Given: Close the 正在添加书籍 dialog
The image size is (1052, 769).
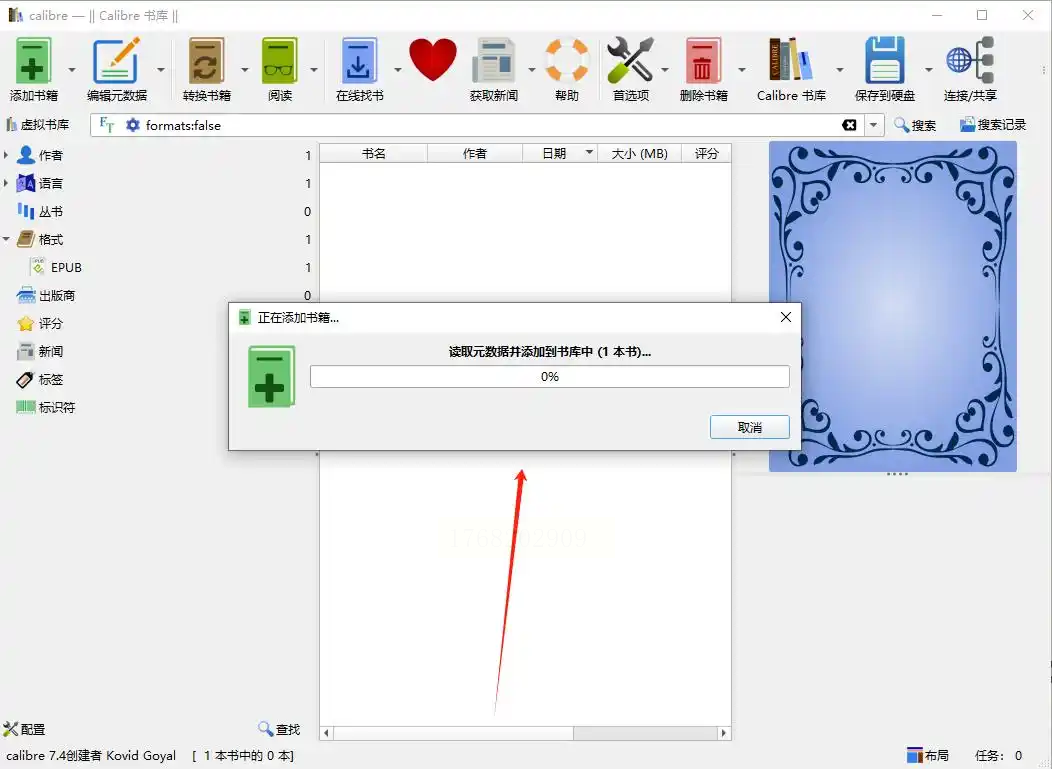Looking at the screenshot, I should click(786, 317).
